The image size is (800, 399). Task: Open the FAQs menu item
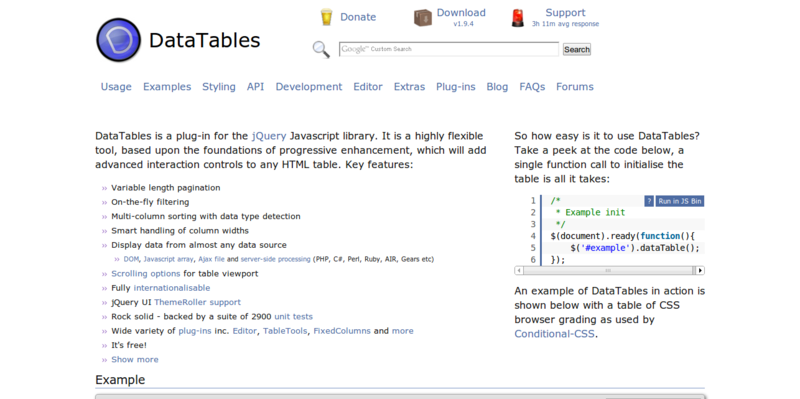(532, 87)
